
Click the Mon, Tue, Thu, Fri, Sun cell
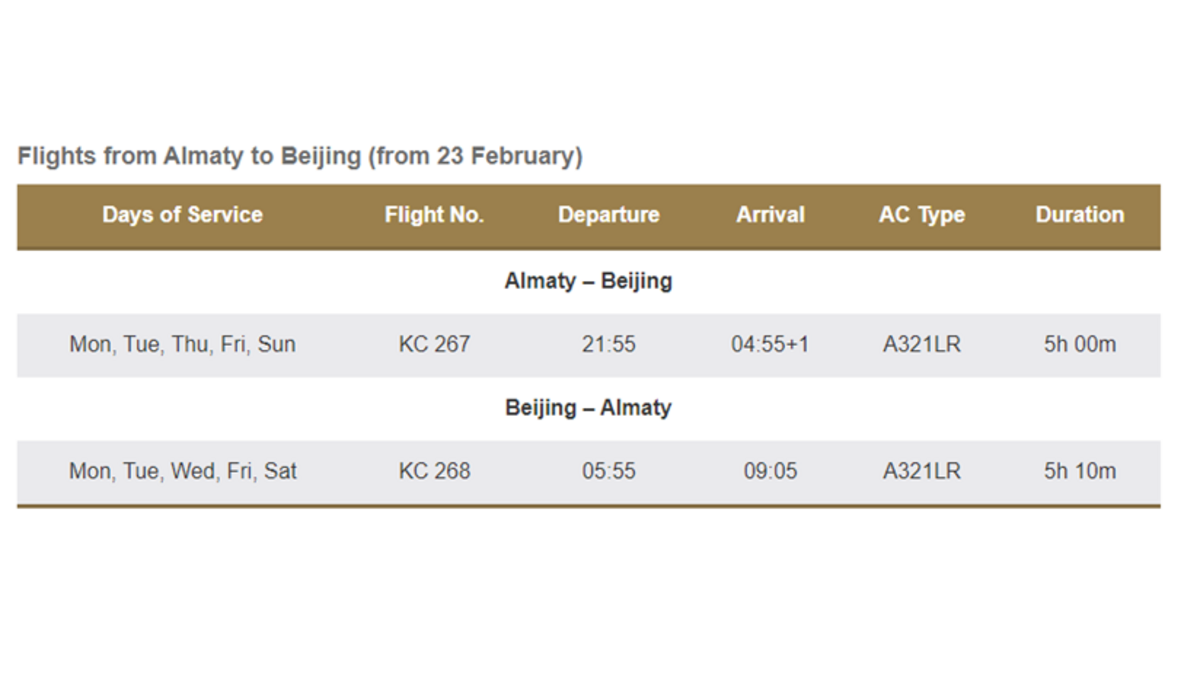(x=182, y=345)
